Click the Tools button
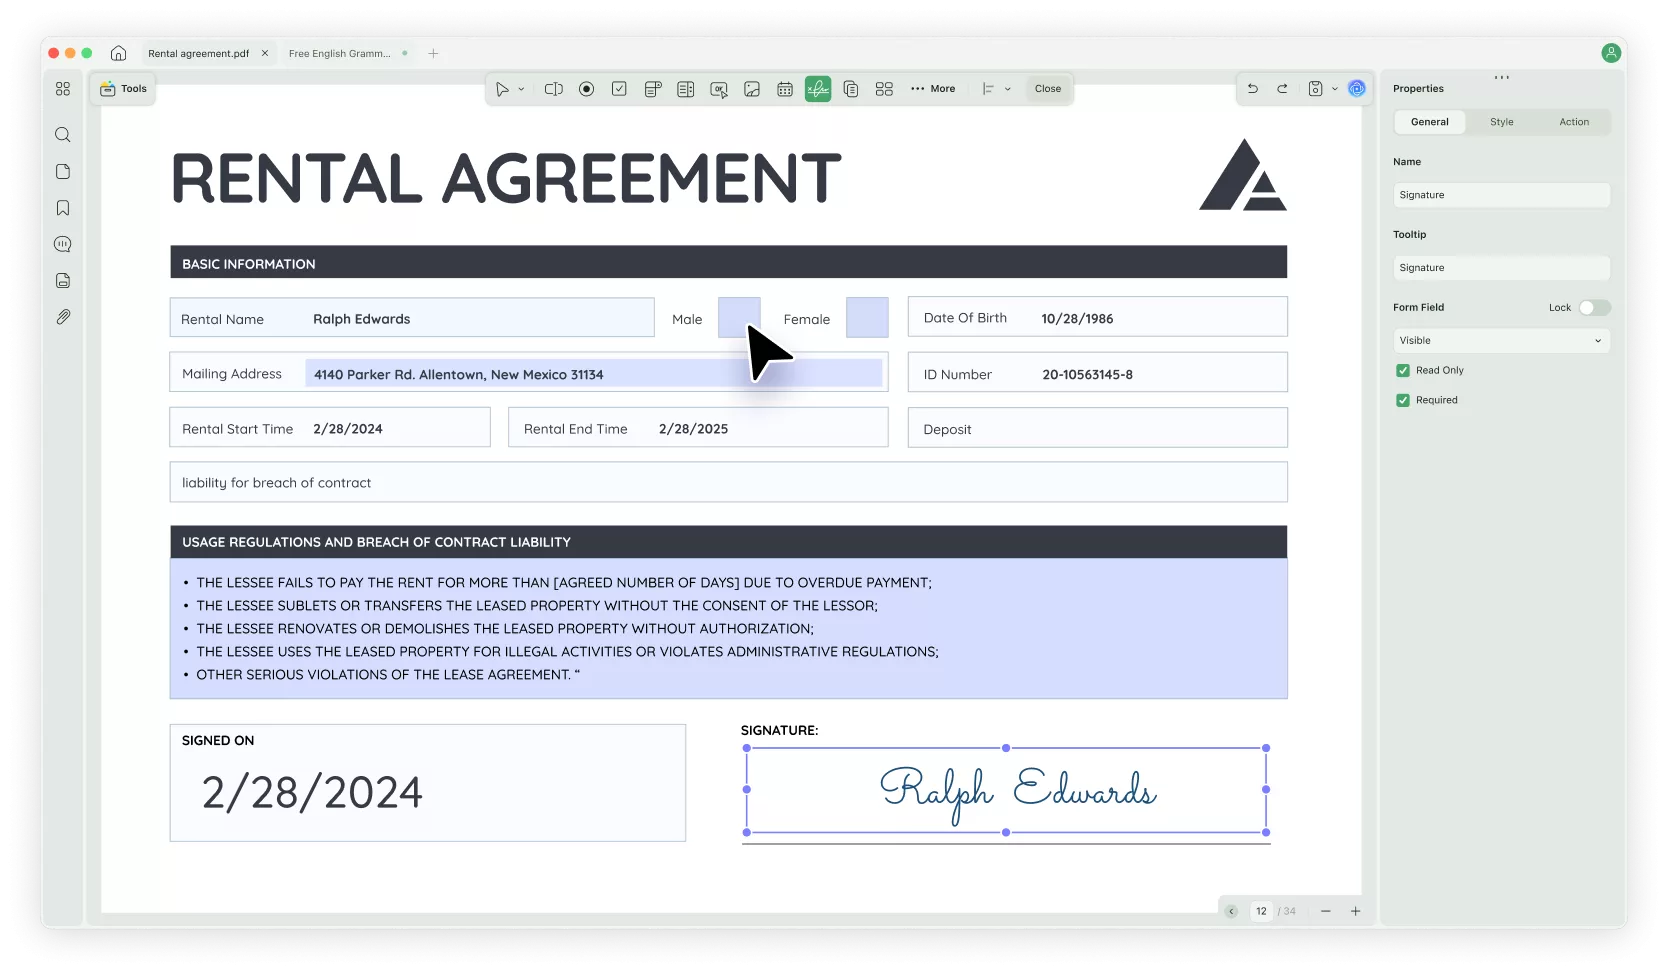Viewport: 1668px width, 974px height. (123, 88)
